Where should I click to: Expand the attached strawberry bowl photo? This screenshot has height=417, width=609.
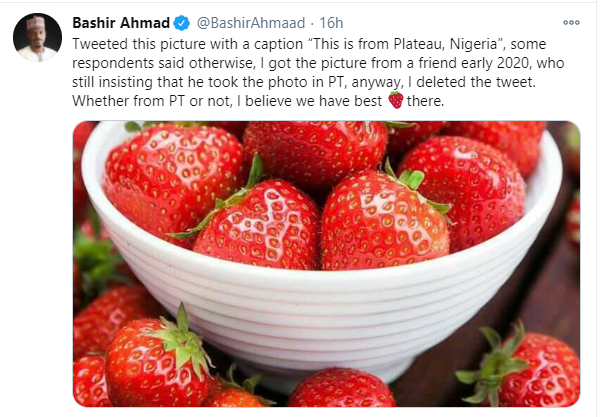coord(326,264)
